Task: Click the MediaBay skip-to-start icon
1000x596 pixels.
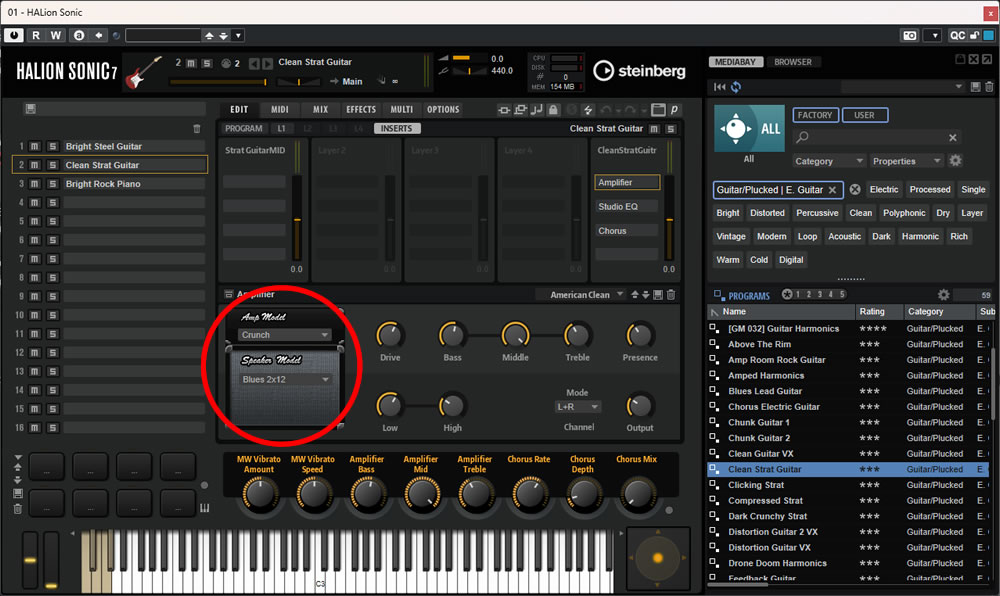Action: point(720,87)
